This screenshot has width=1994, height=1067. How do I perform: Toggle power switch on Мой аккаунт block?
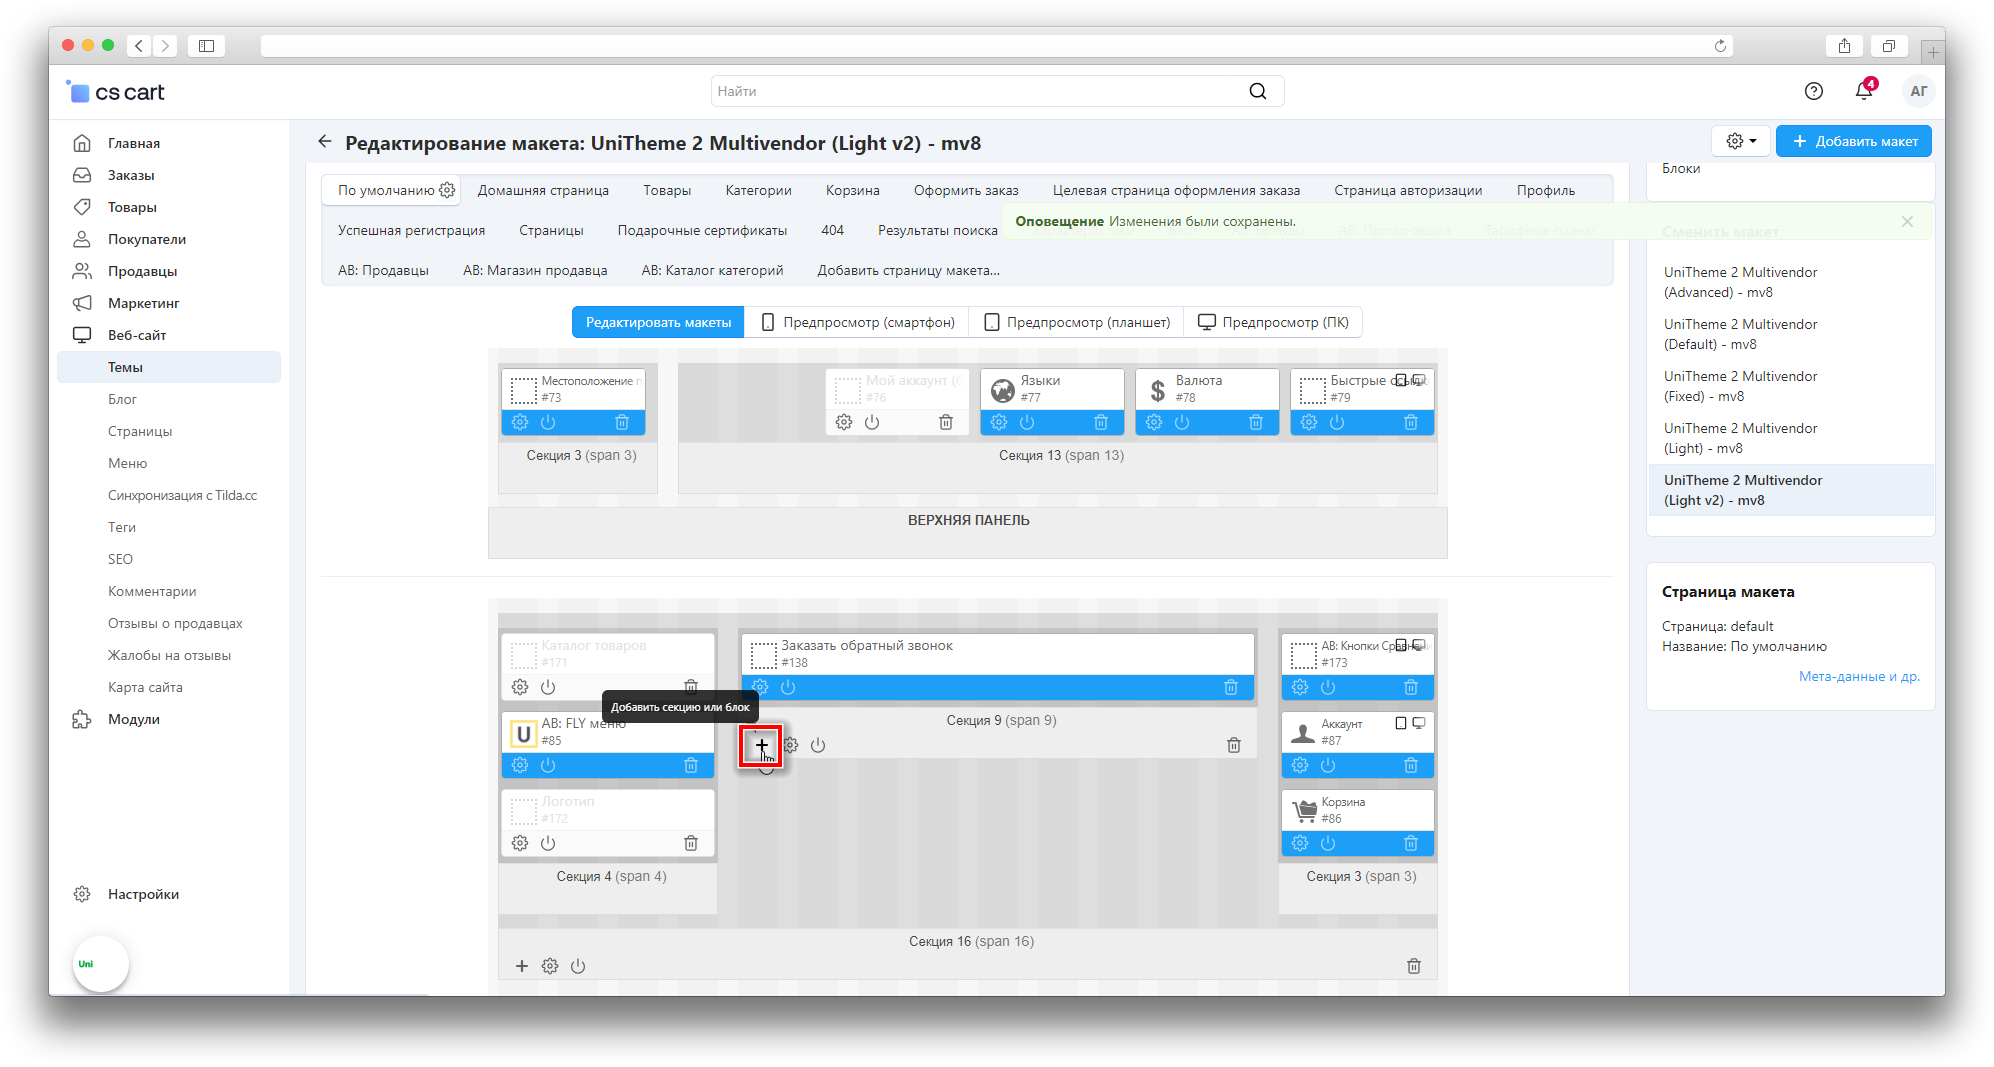[x=872, y=422]
